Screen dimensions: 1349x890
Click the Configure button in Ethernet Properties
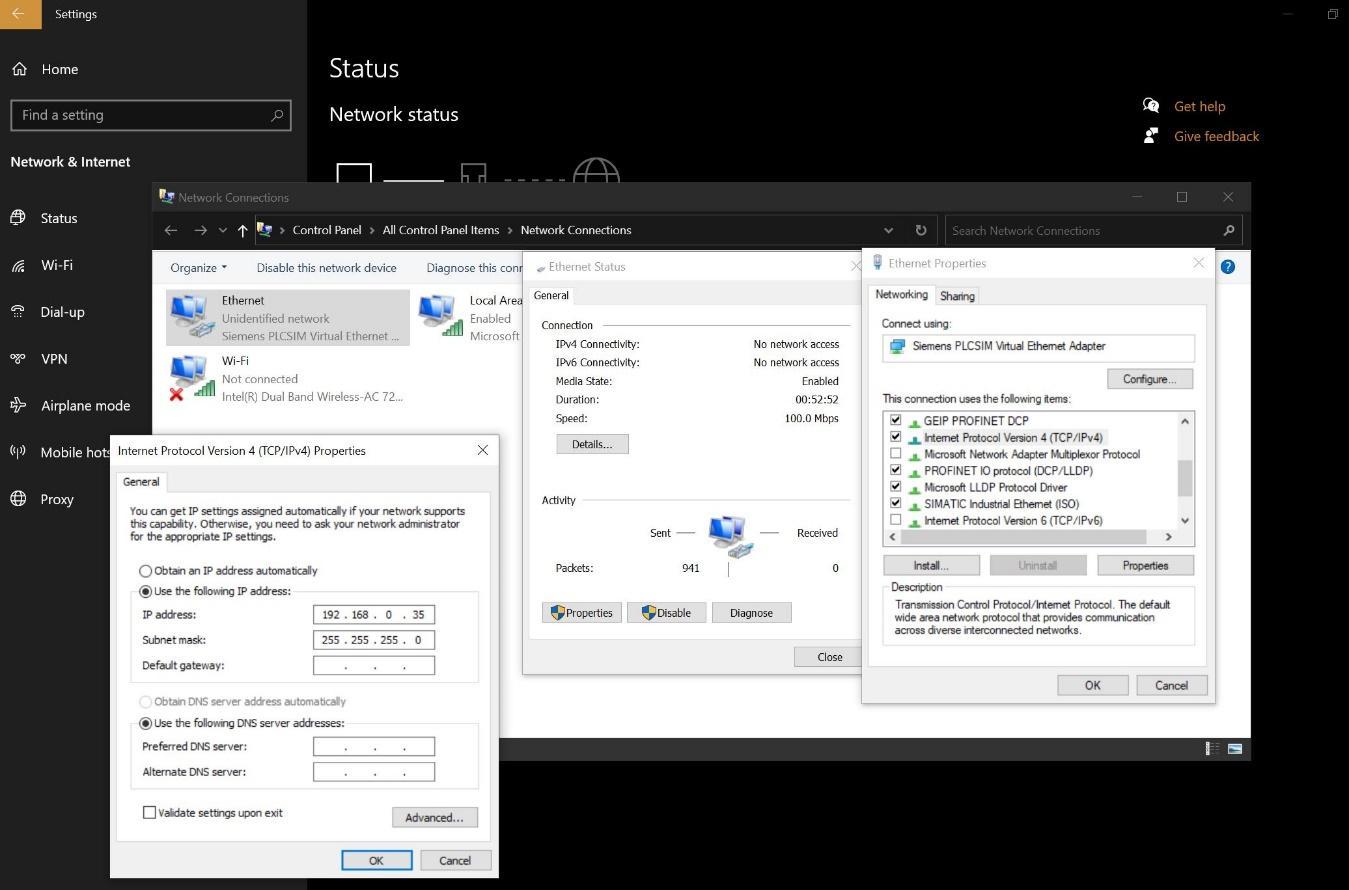click(1148, 378)
